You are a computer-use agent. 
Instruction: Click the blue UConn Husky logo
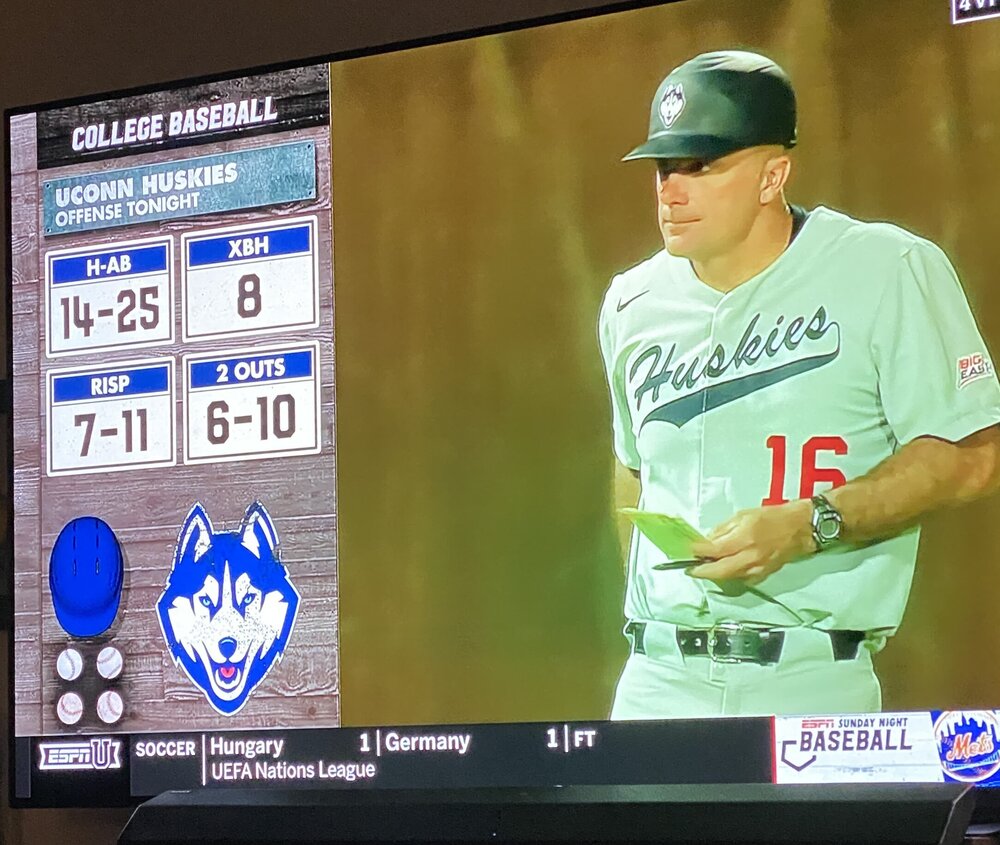pos(228,608)
